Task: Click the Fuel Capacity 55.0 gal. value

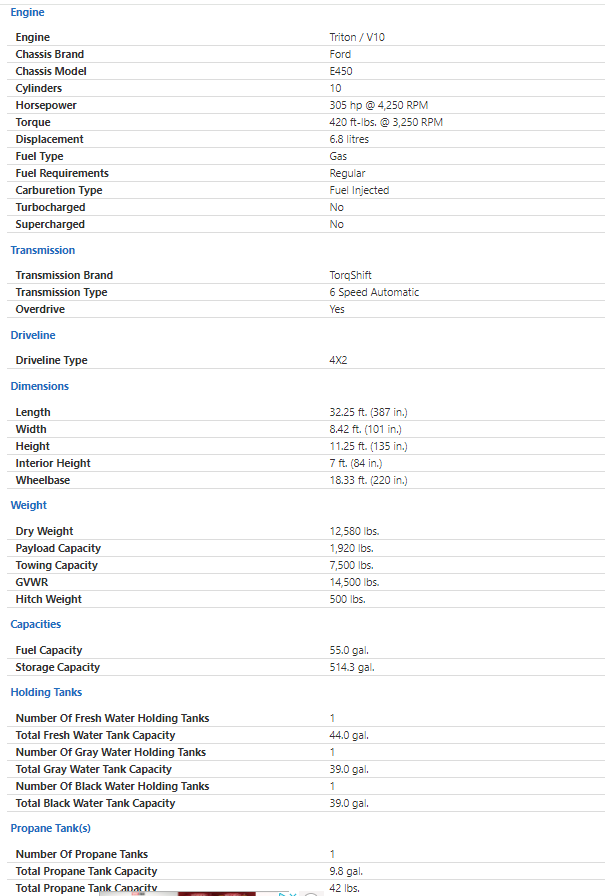Action: pos(349,650)
